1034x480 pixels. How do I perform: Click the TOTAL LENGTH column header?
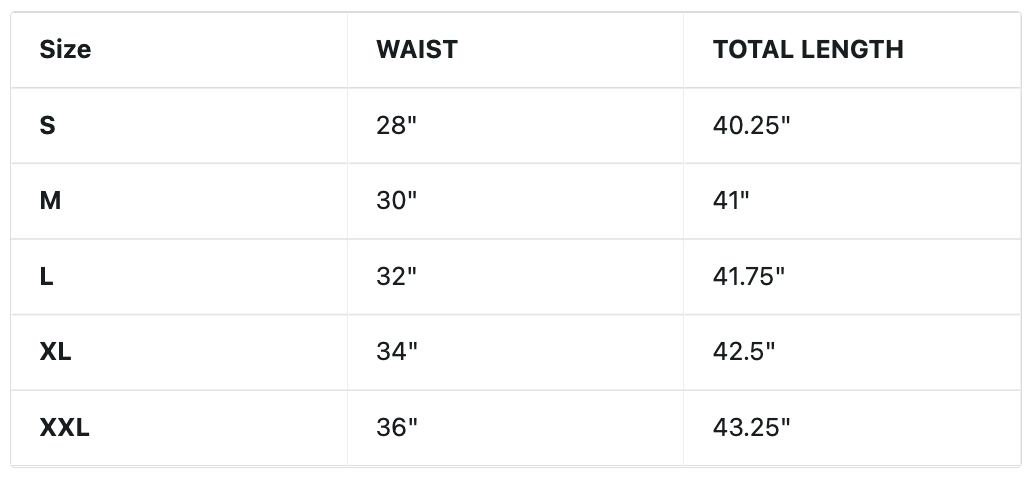point(808,49)
